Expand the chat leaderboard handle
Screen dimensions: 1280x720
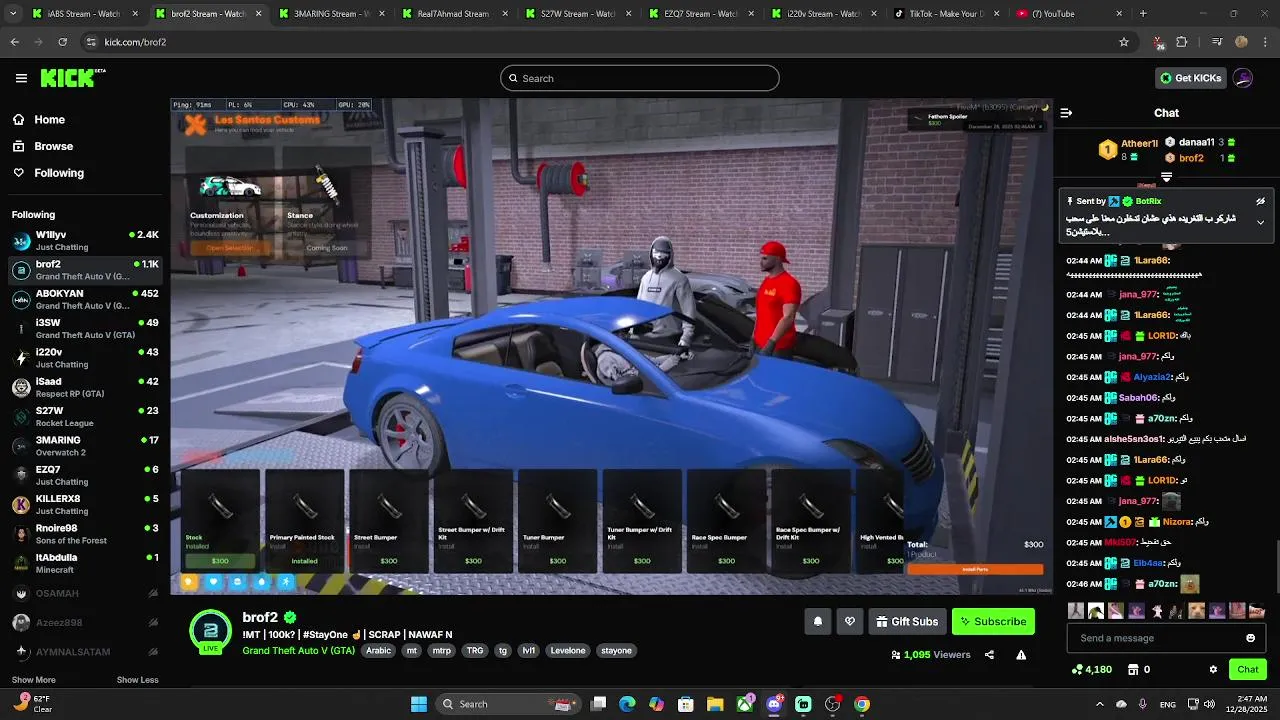[1166, 177]
